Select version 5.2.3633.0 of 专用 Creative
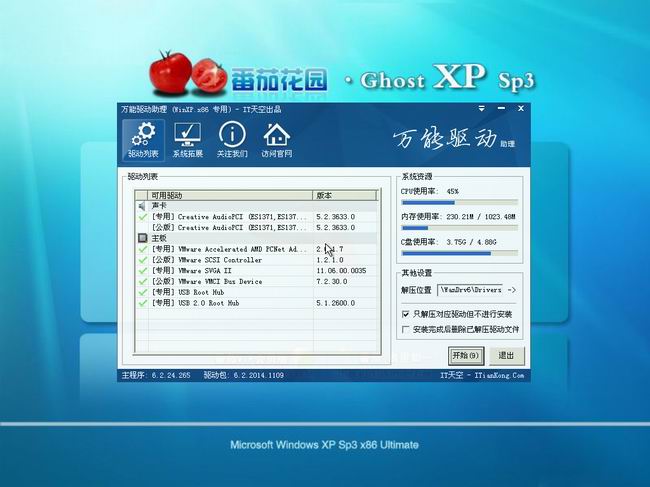Image resolution: width=650 pixels, height=487 pixels. point(335,216)
